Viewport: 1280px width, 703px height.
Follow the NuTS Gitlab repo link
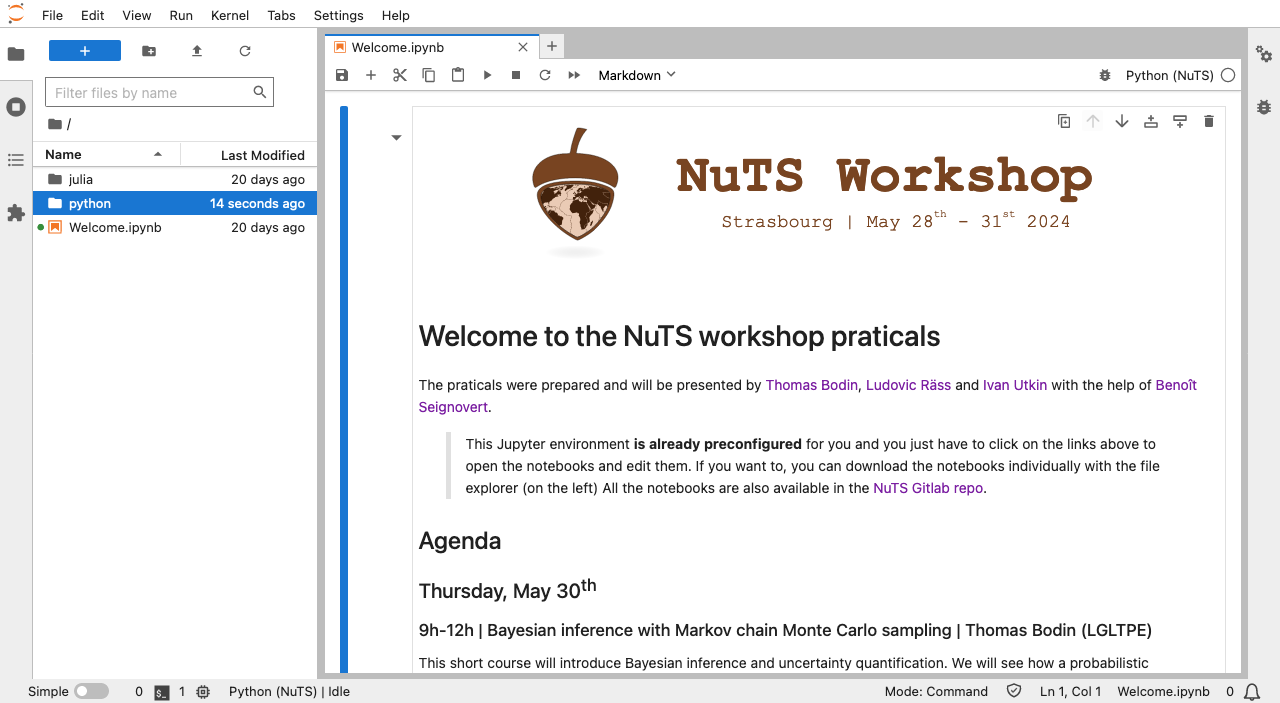[x=928, y=488]
